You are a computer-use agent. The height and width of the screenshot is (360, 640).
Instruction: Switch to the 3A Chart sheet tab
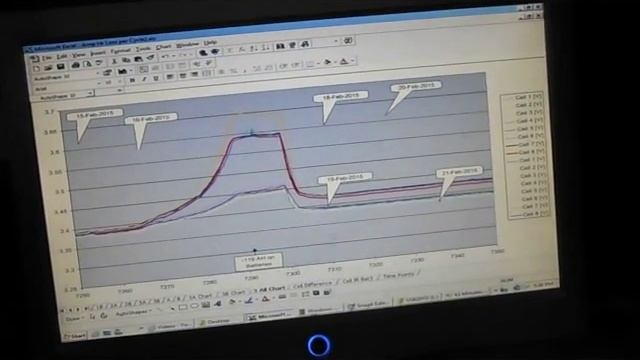[200, 297]
